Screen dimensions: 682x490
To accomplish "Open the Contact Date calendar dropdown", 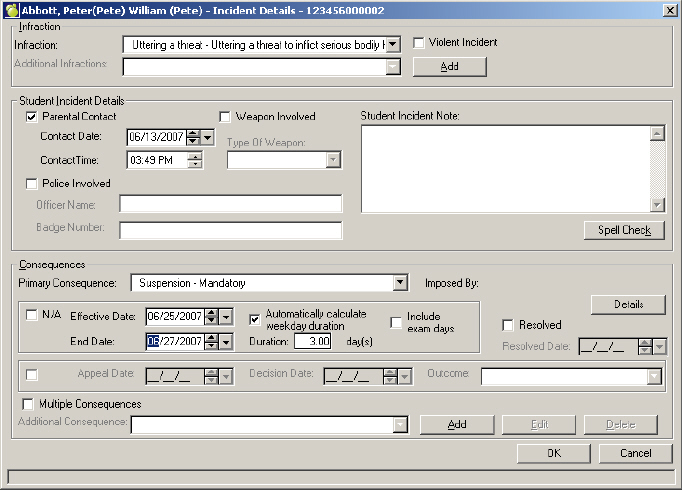I will (x=207, y=137).
